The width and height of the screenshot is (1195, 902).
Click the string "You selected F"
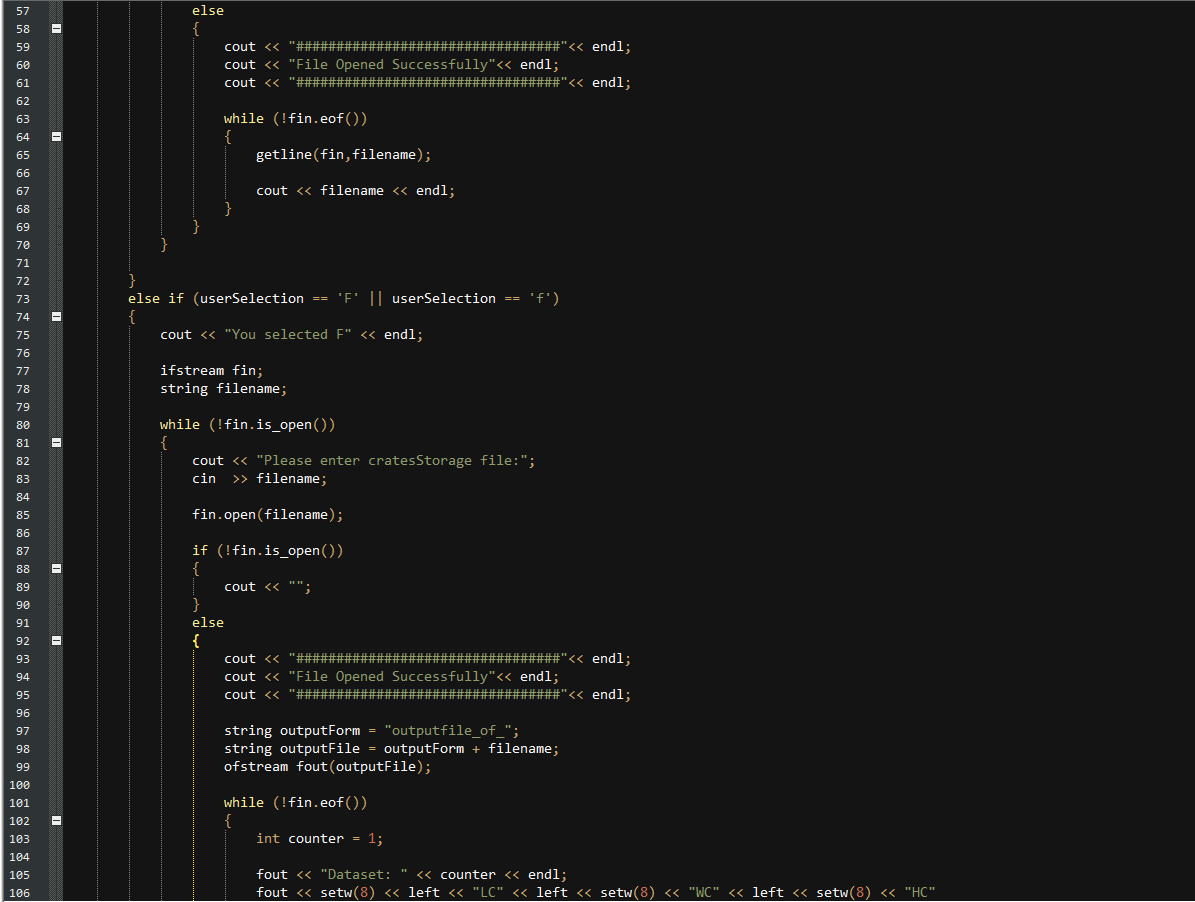coord(289,334)
